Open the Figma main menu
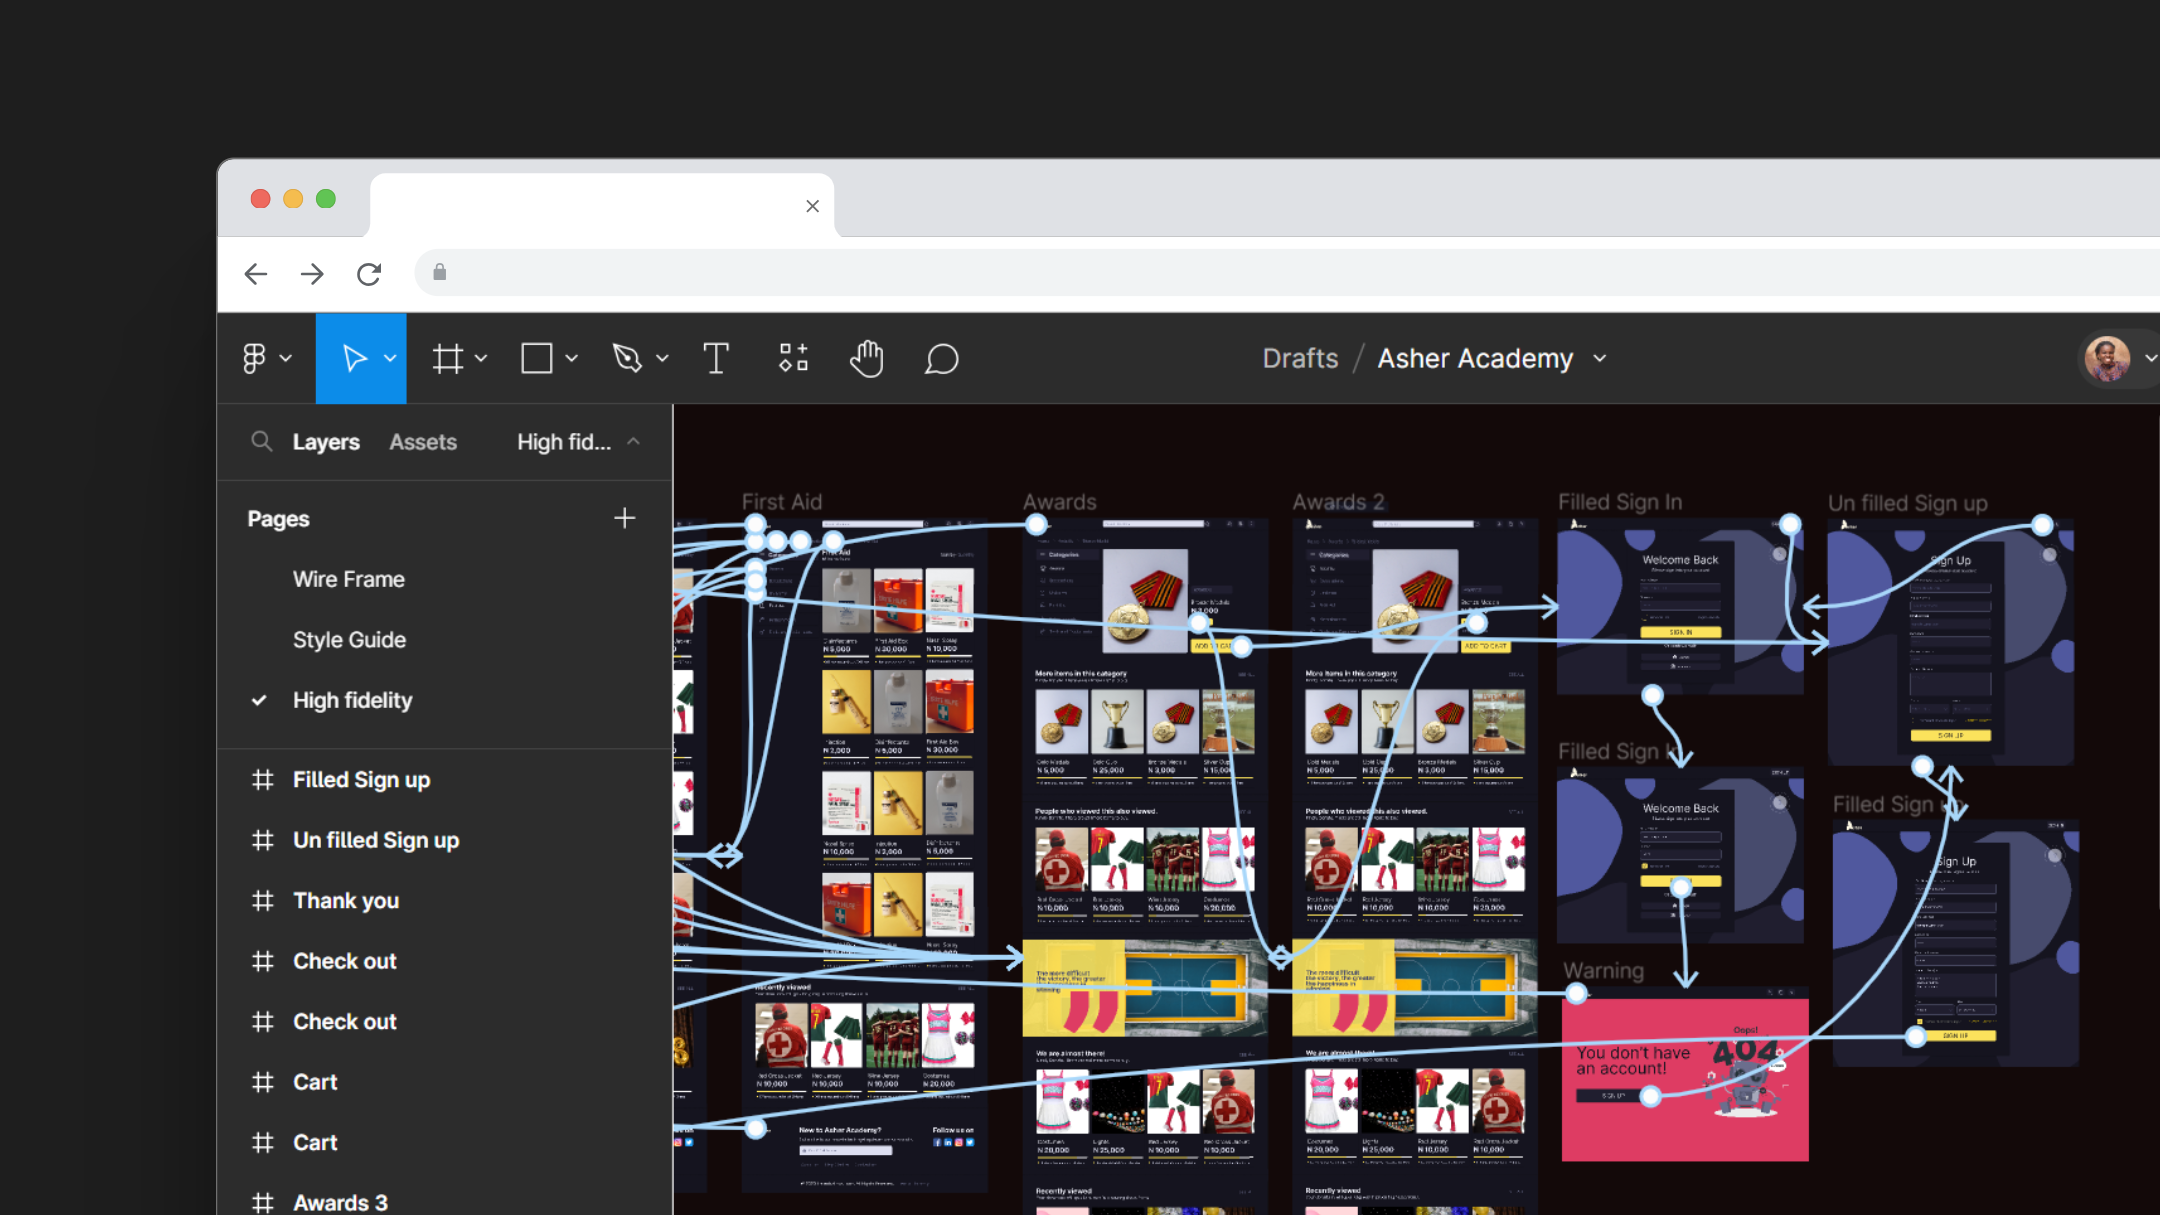This screenshot has height=1215, width=2160. tap(256, 358)
